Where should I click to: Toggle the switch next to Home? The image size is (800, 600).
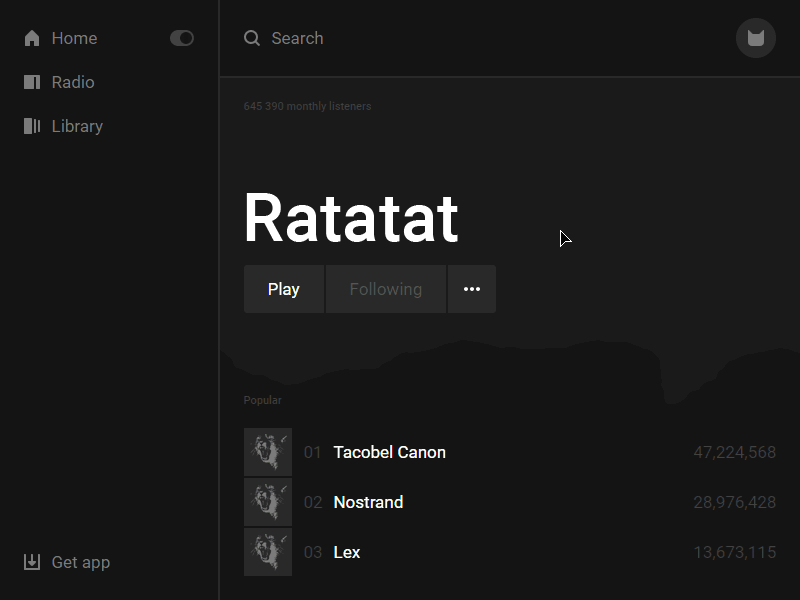pyautogui.click(x=182, y=38)
